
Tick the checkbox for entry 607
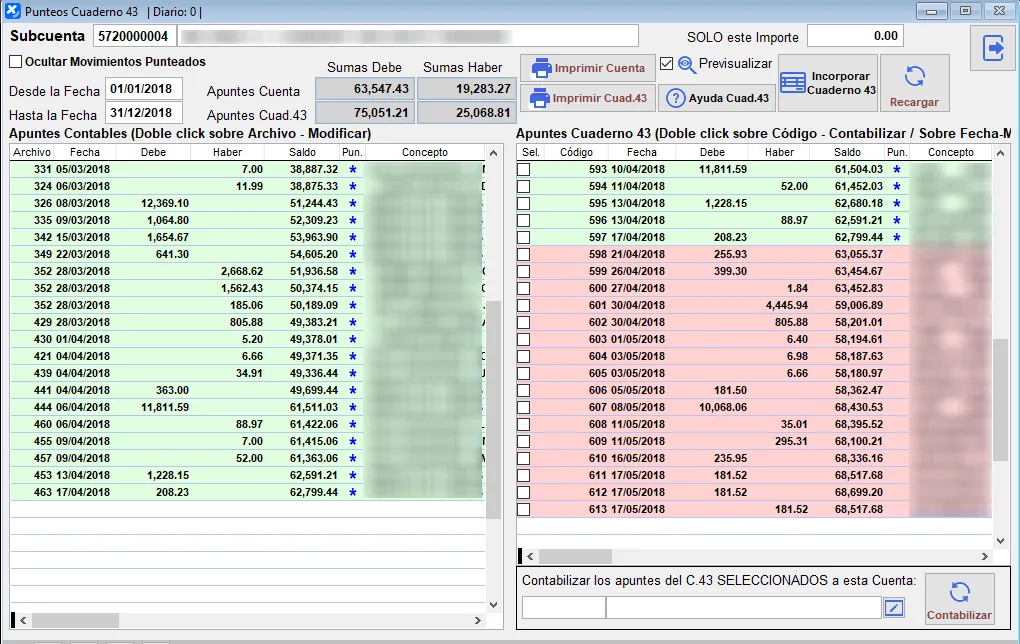[x=523, y=408]
